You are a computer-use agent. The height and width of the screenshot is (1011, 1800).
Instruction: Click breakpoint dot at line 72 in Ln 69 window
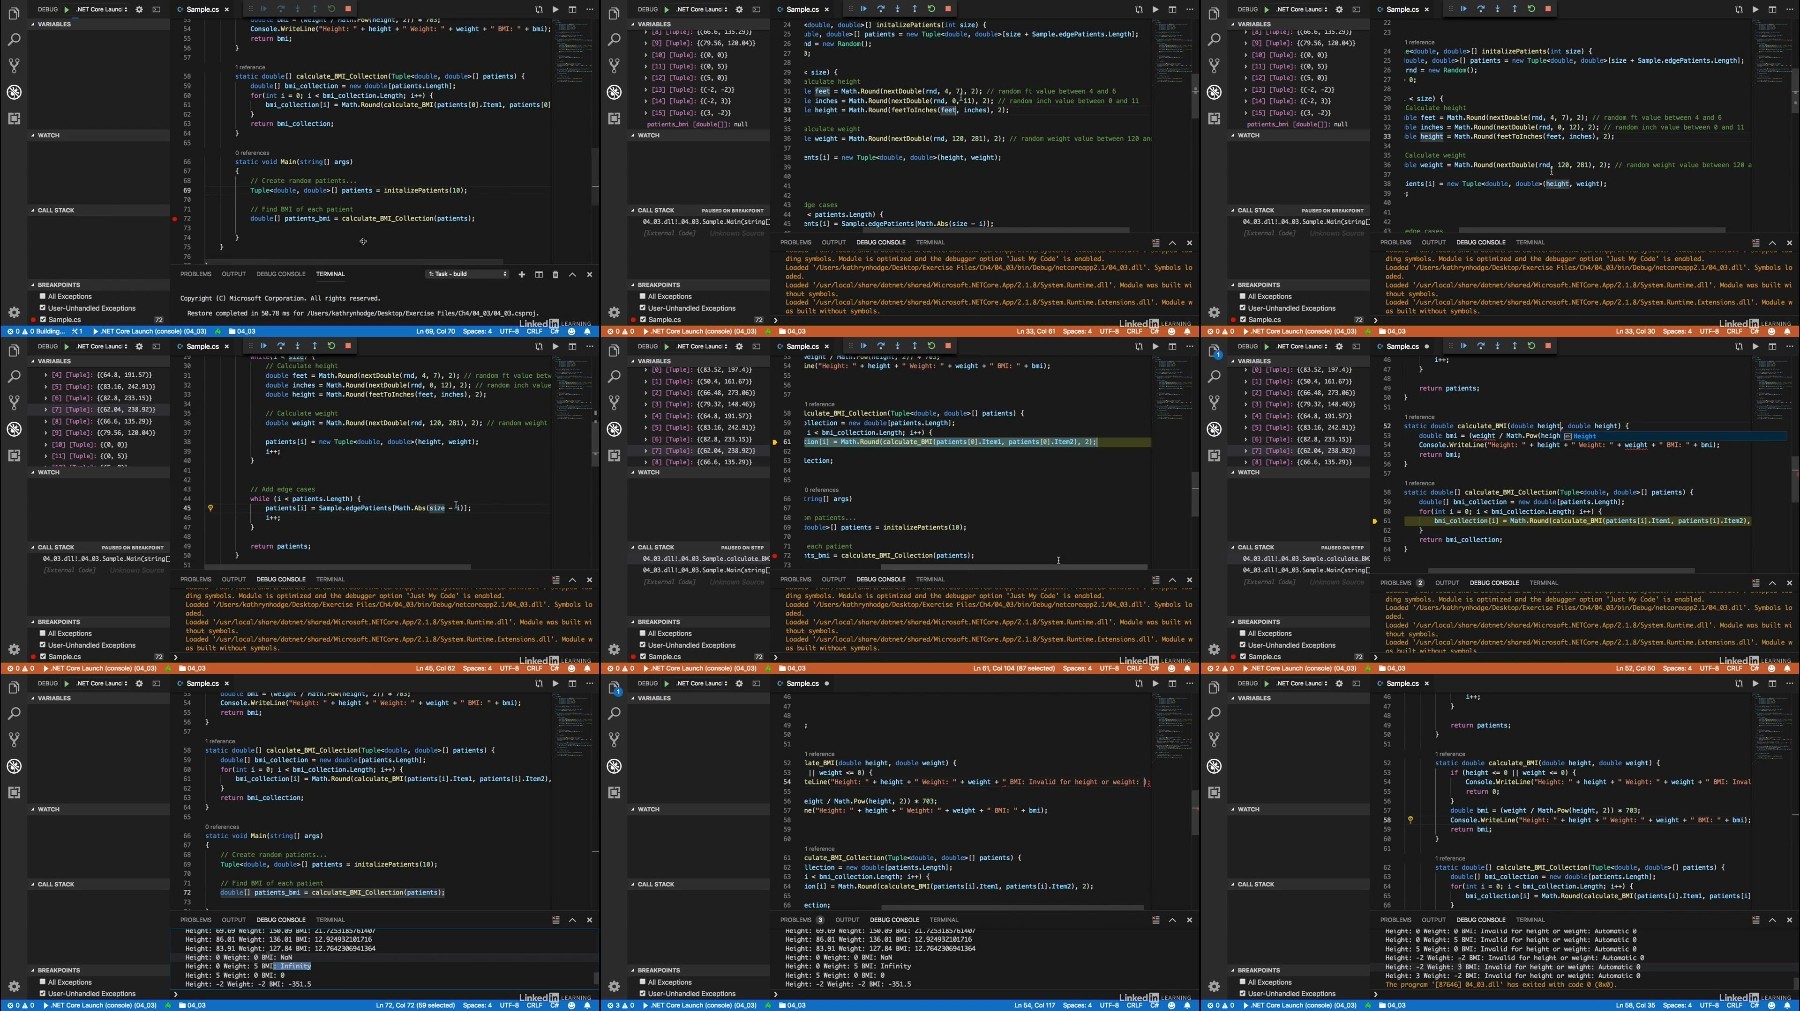point(175,219)
